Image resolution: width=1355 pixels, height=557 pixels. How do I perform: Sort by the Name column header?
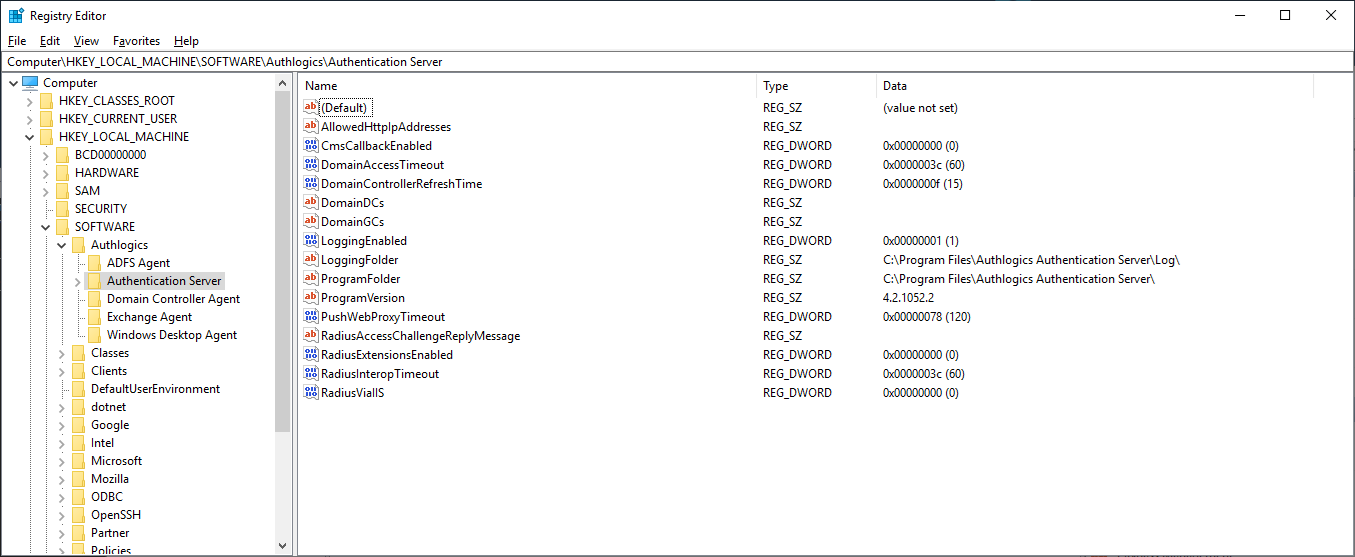coord(528,86)
